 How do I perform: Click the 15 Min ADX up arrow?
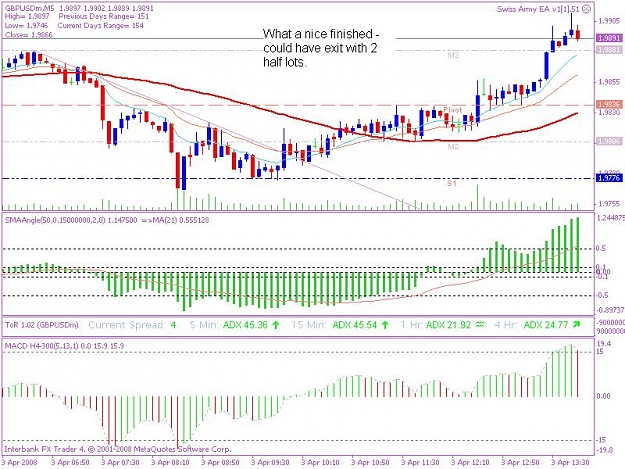[385, 325]
